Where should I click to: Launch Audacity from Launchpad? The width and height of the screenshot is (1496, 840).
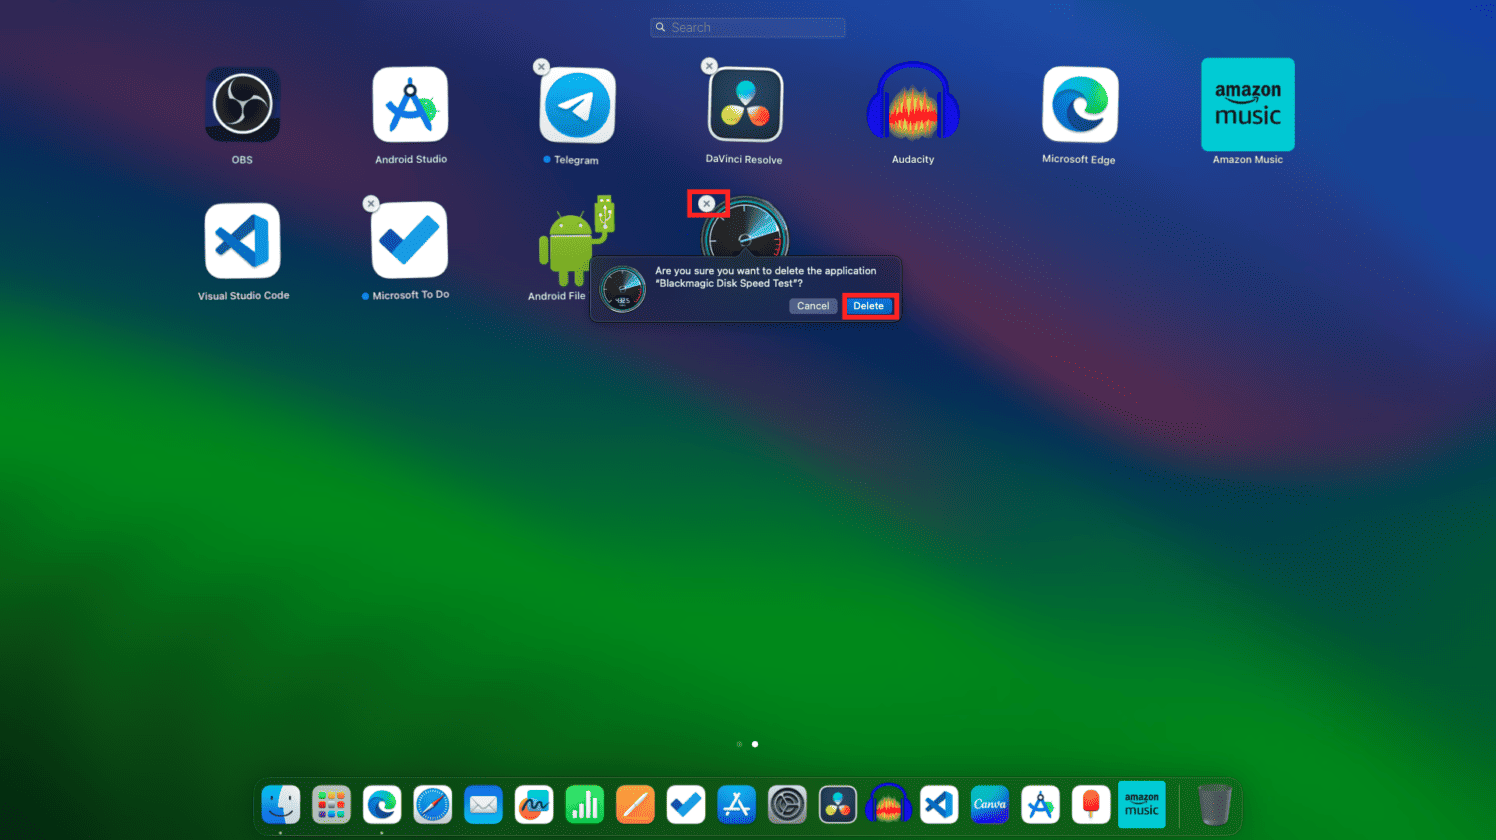coord(912,104)
